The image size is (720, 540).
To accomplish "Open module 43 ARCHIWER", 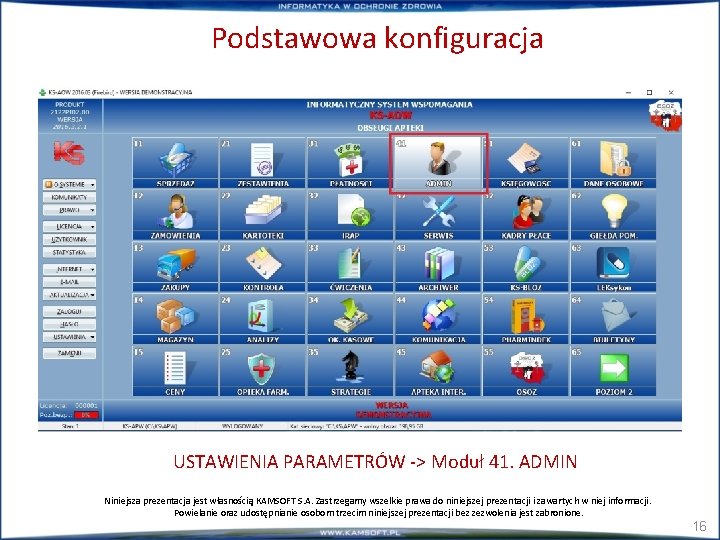I will 439,267.
